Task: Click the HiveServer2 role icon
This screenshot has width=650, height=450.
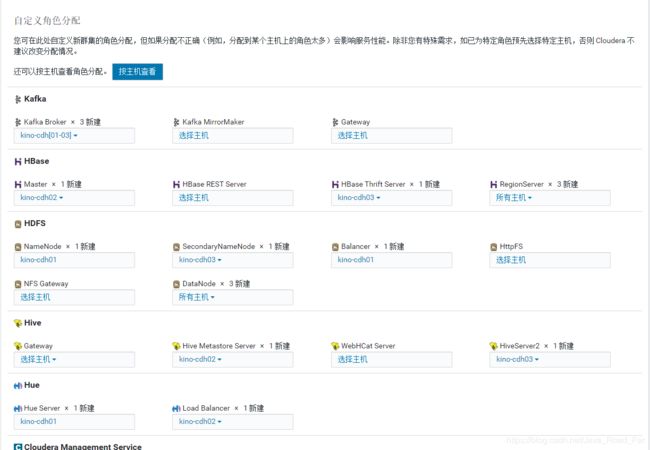Action: (x=494, y=346)
